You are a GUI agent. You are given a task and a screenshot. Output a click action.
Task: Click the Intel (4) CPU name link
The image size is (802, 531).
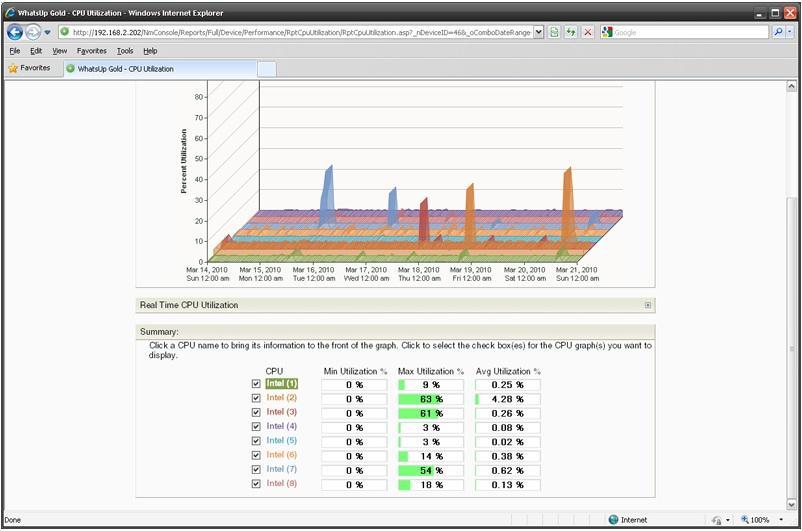281,426
